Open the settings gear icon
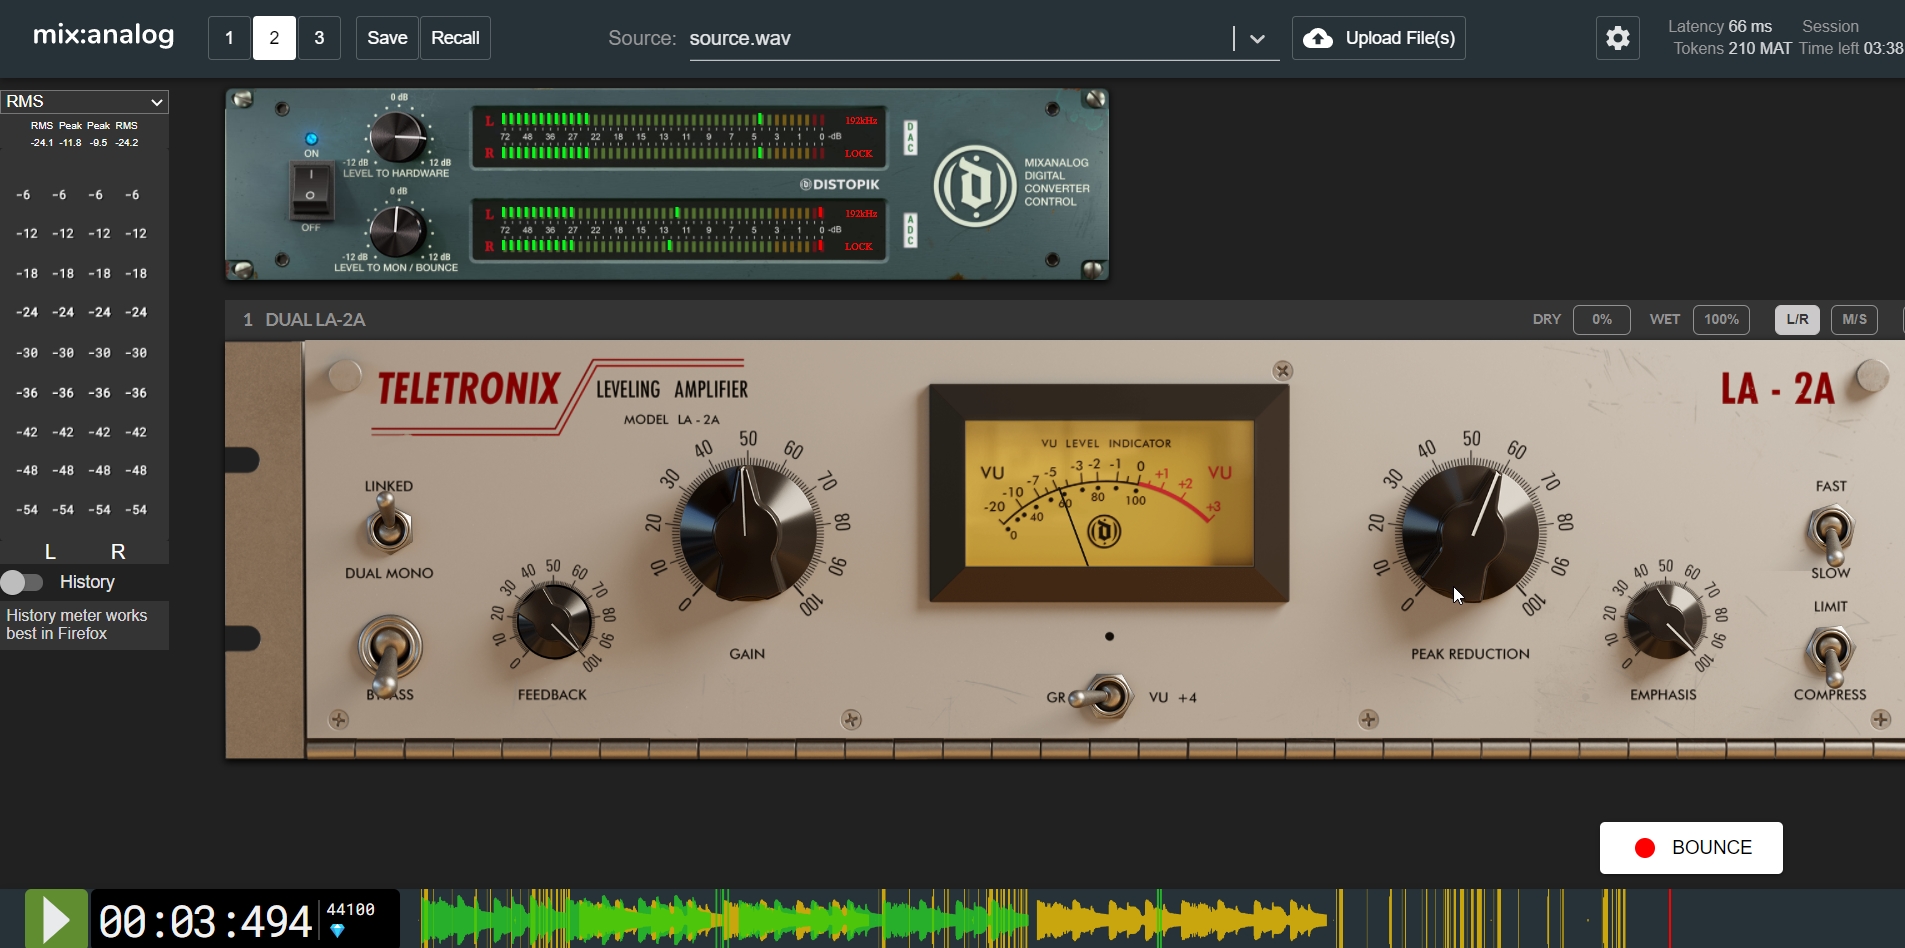 [1617, 39]
